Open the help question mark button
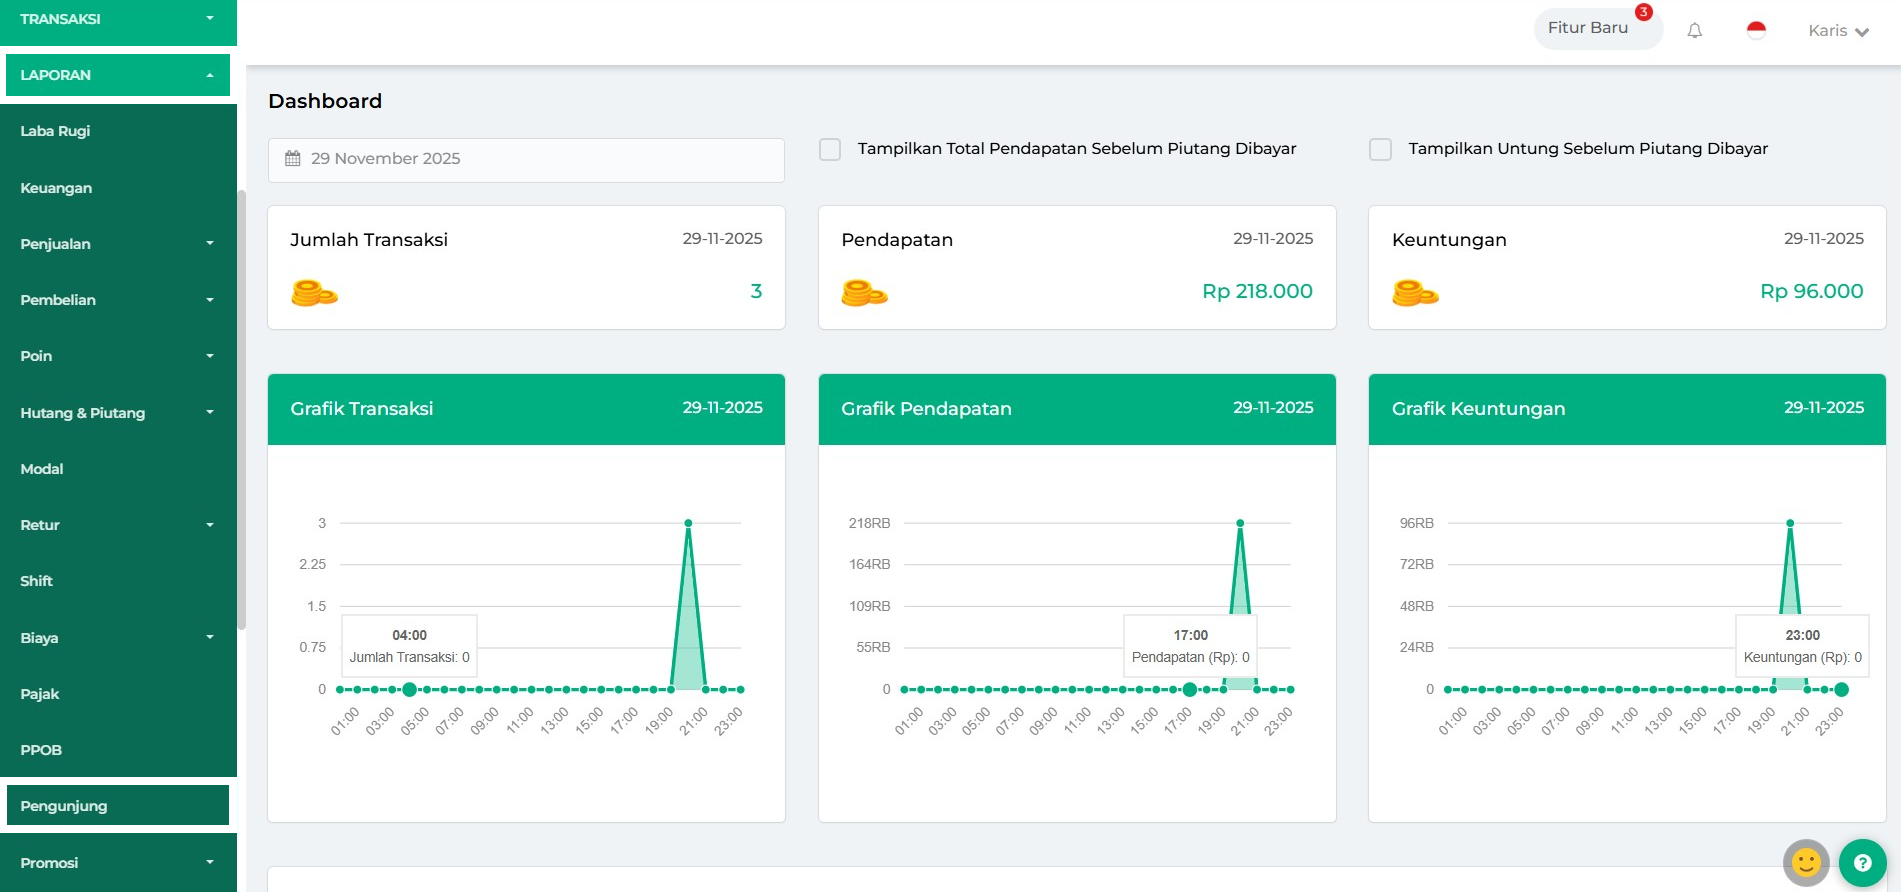This screenshot has width=1901, height=892. click(1862, 862)
